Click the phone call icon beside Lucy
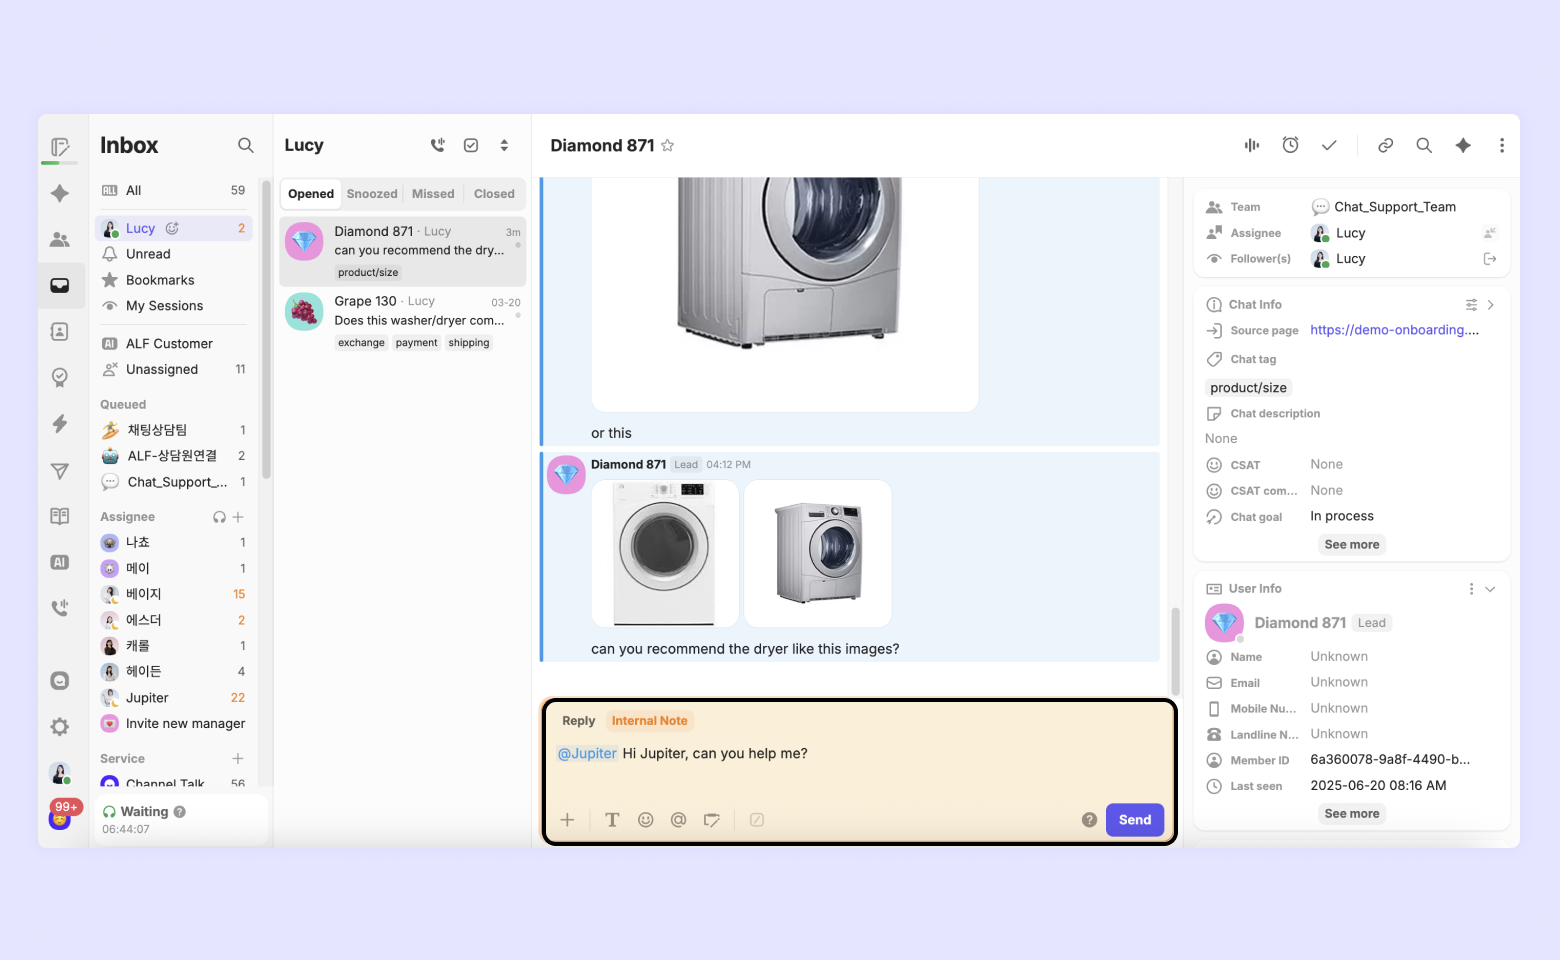1560x960 pixels. tap(437, 145)
